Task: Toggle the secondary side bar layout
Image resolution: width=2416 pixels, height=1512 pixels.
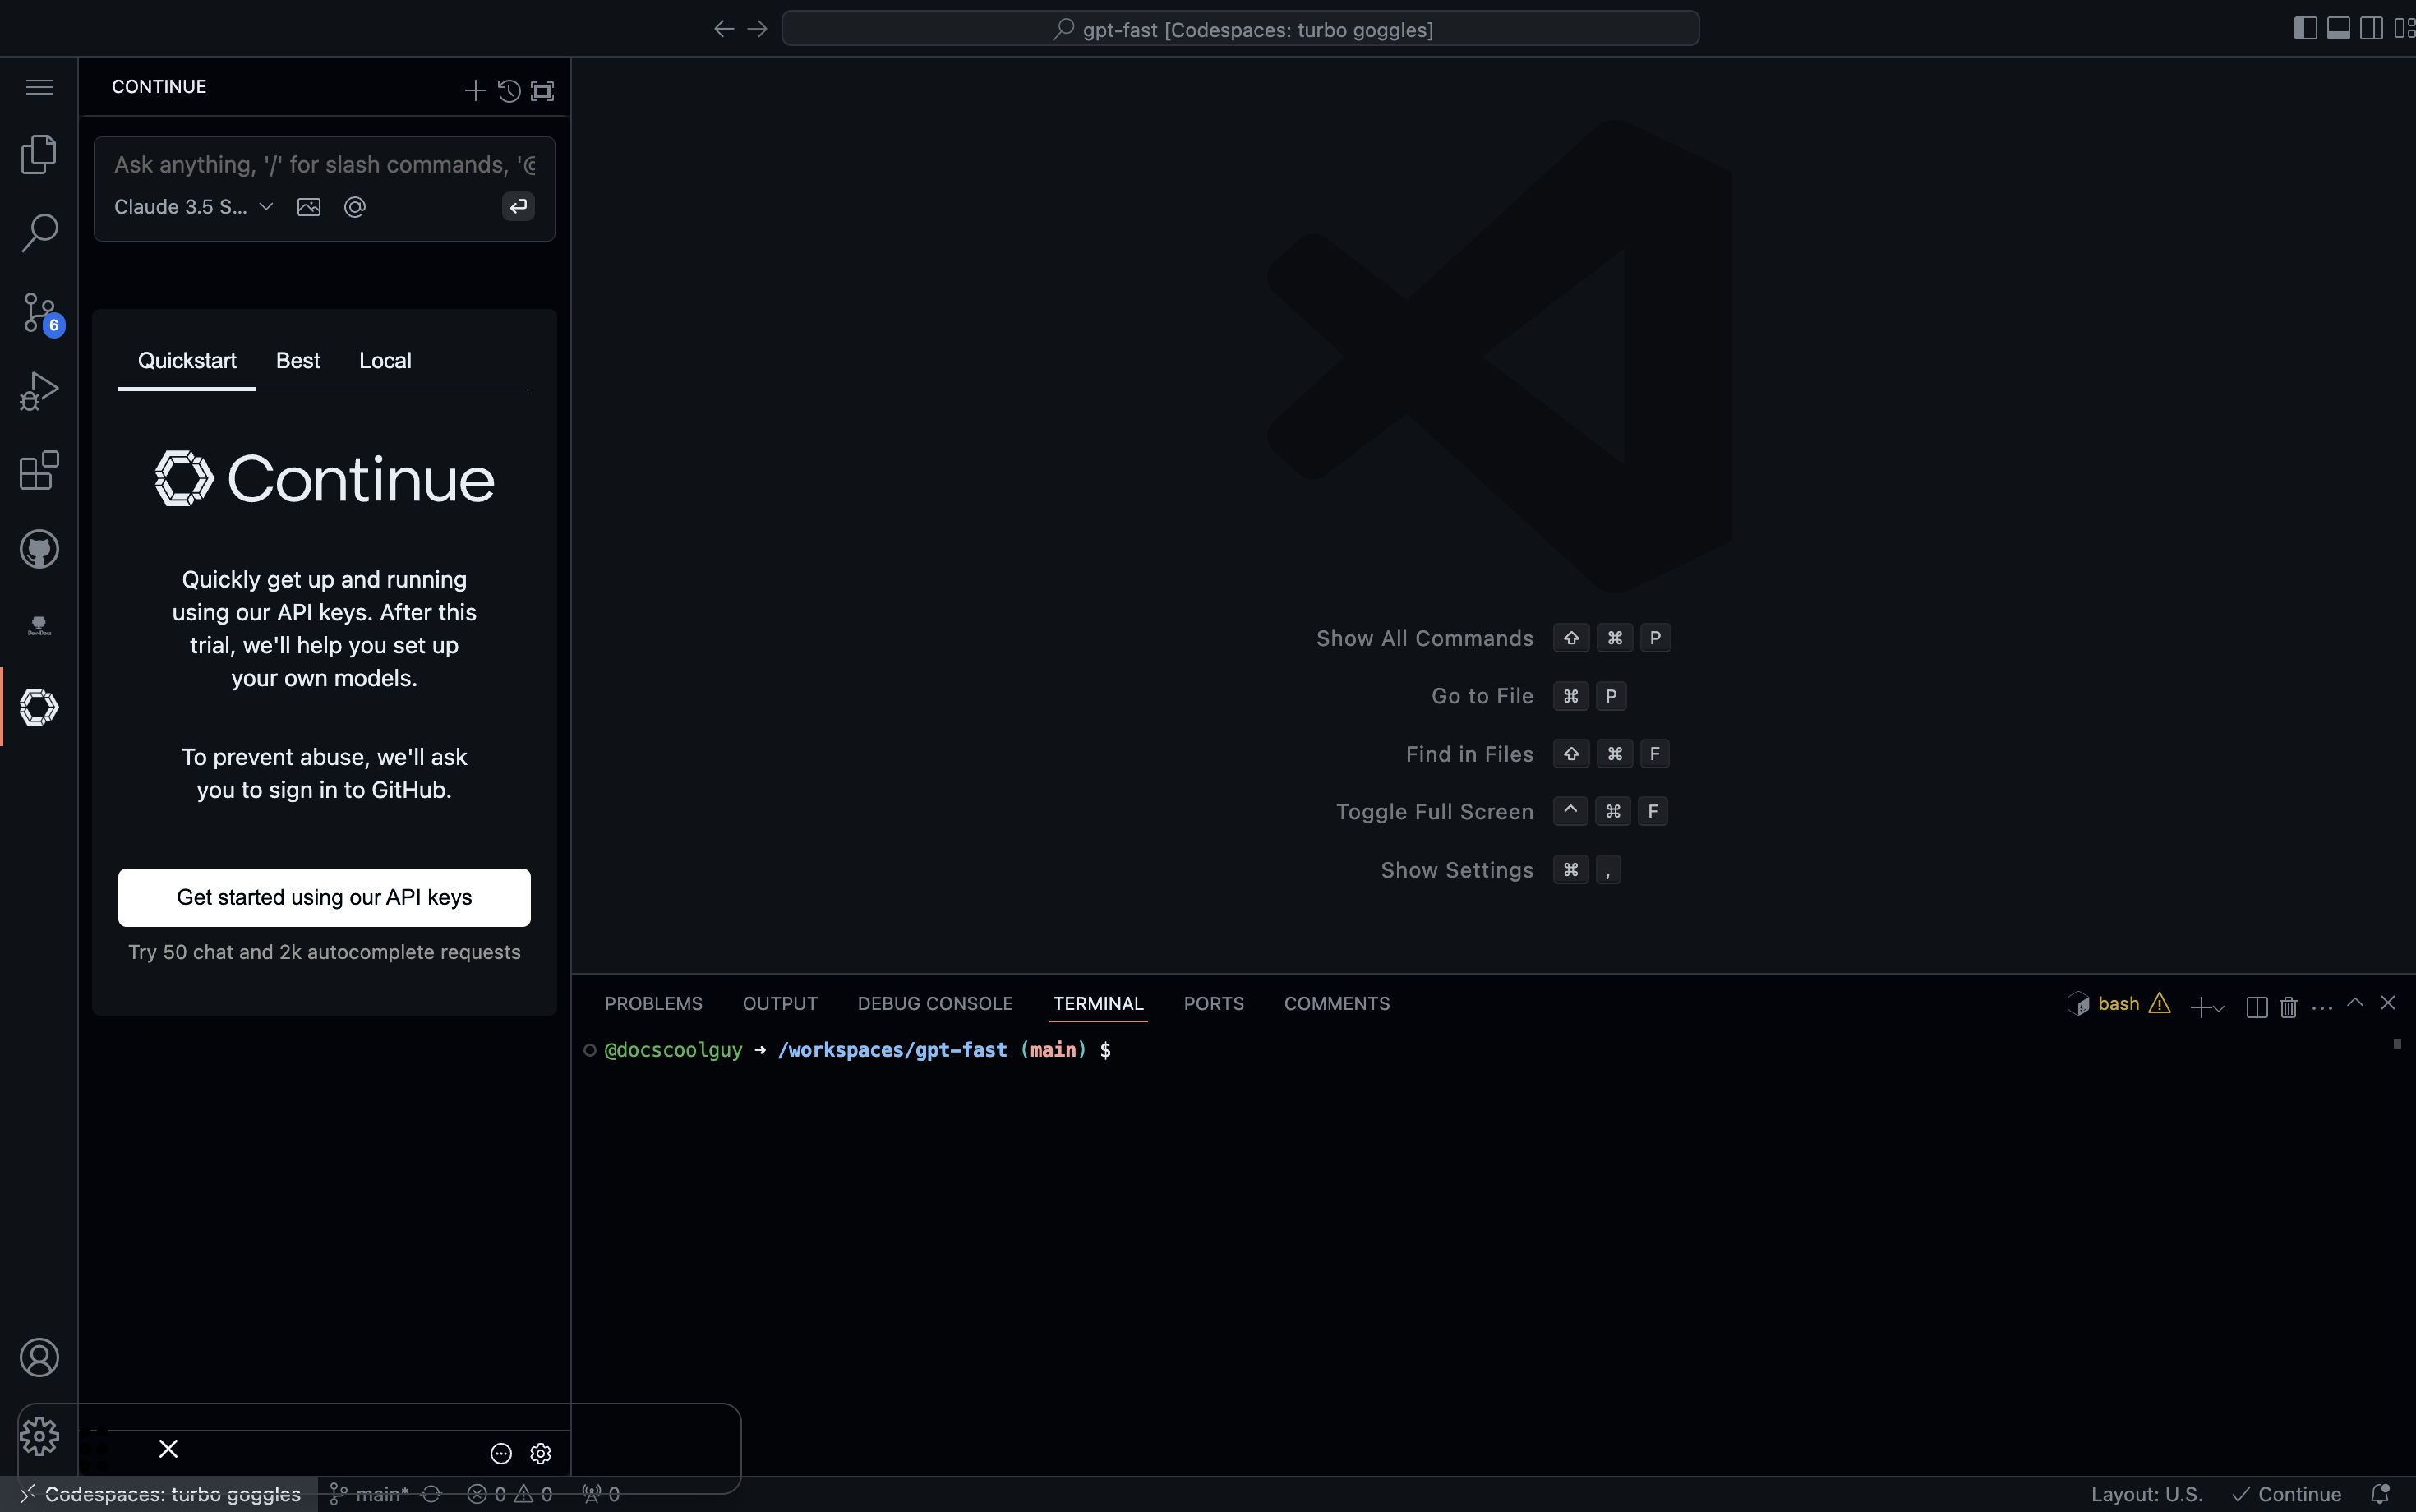Action: point(2371,28)
